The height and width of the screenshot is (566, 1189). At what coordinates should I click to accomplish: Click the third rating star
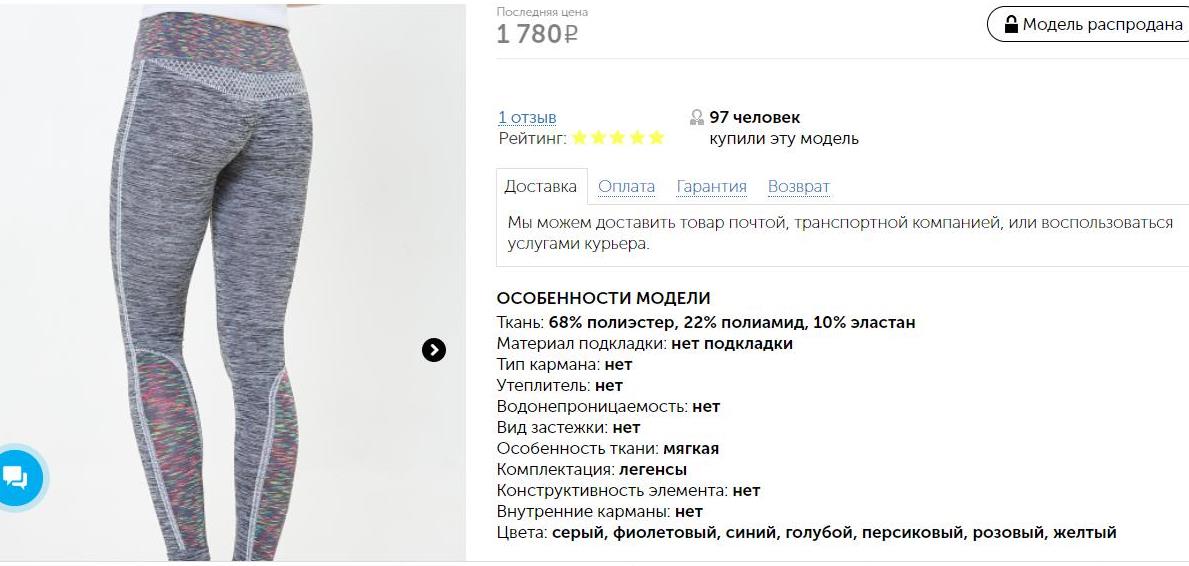(x=618, y=138)
